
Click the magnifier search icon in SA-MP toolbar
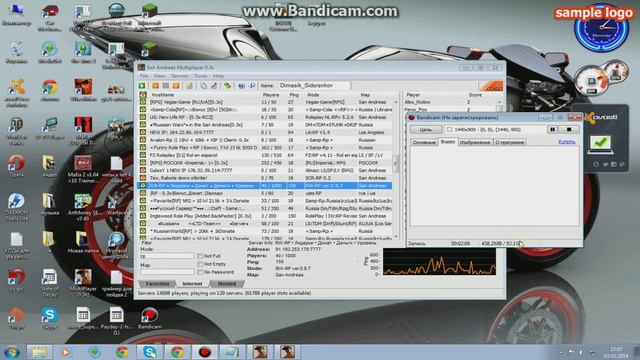tap(252, 86)
